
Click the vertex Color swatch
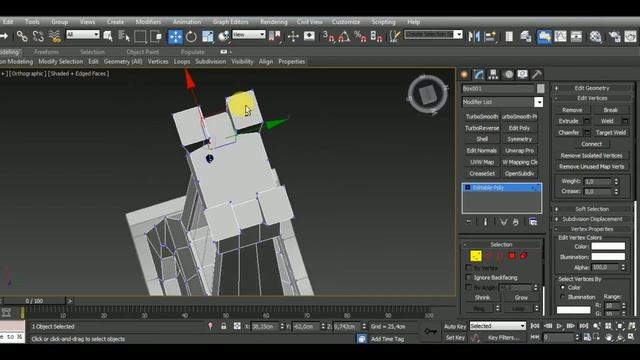tap(608, 247)
